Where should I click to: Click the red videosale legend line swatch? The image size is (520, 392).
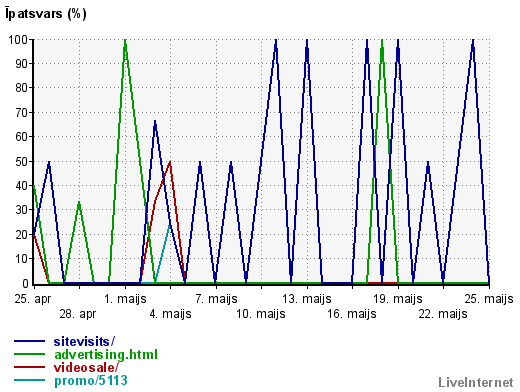tap(29, 367)
